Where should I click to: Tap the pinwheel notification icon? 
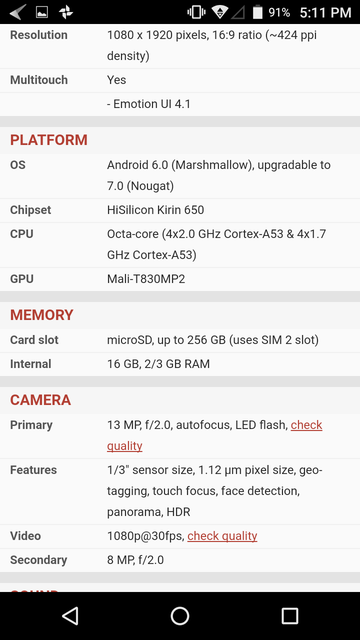click(x=66, y=12)
